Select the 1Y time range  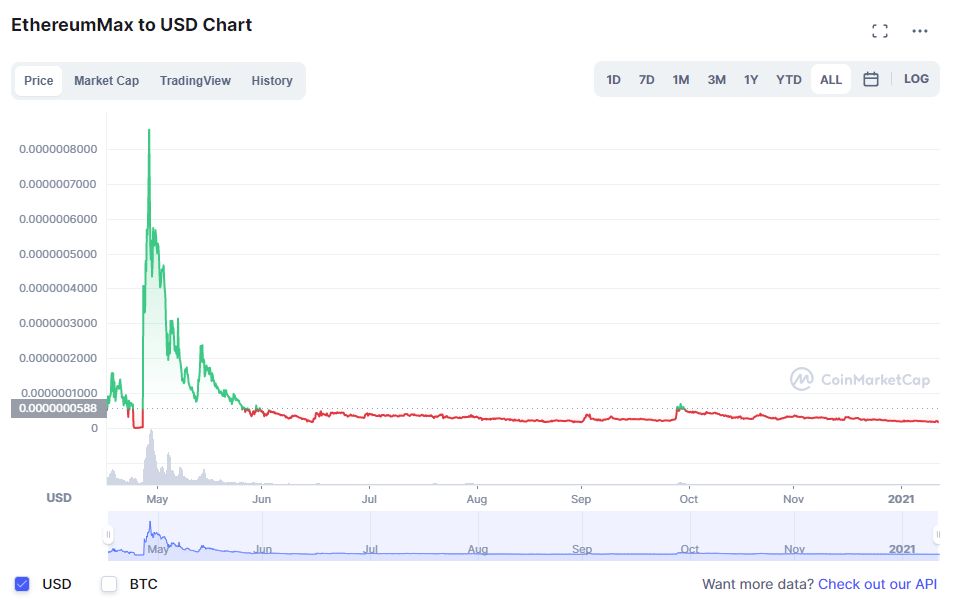(751, 80)
